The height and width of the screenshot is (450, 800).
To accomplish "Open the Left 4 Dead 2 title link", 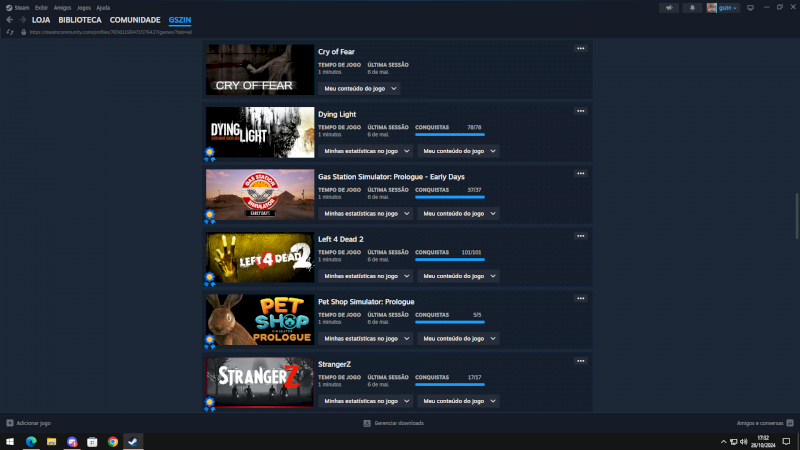I will click(341, 239).
